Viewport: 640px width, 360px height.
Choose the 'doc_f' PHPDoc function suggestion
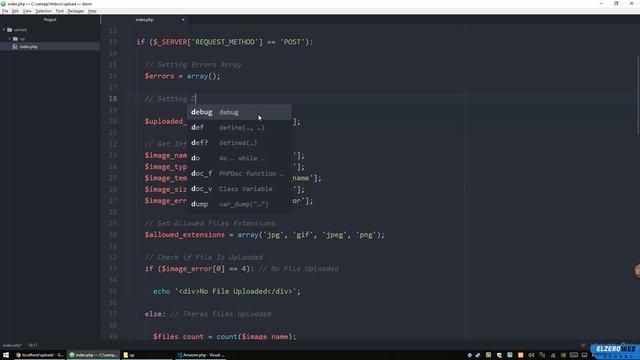239,173
